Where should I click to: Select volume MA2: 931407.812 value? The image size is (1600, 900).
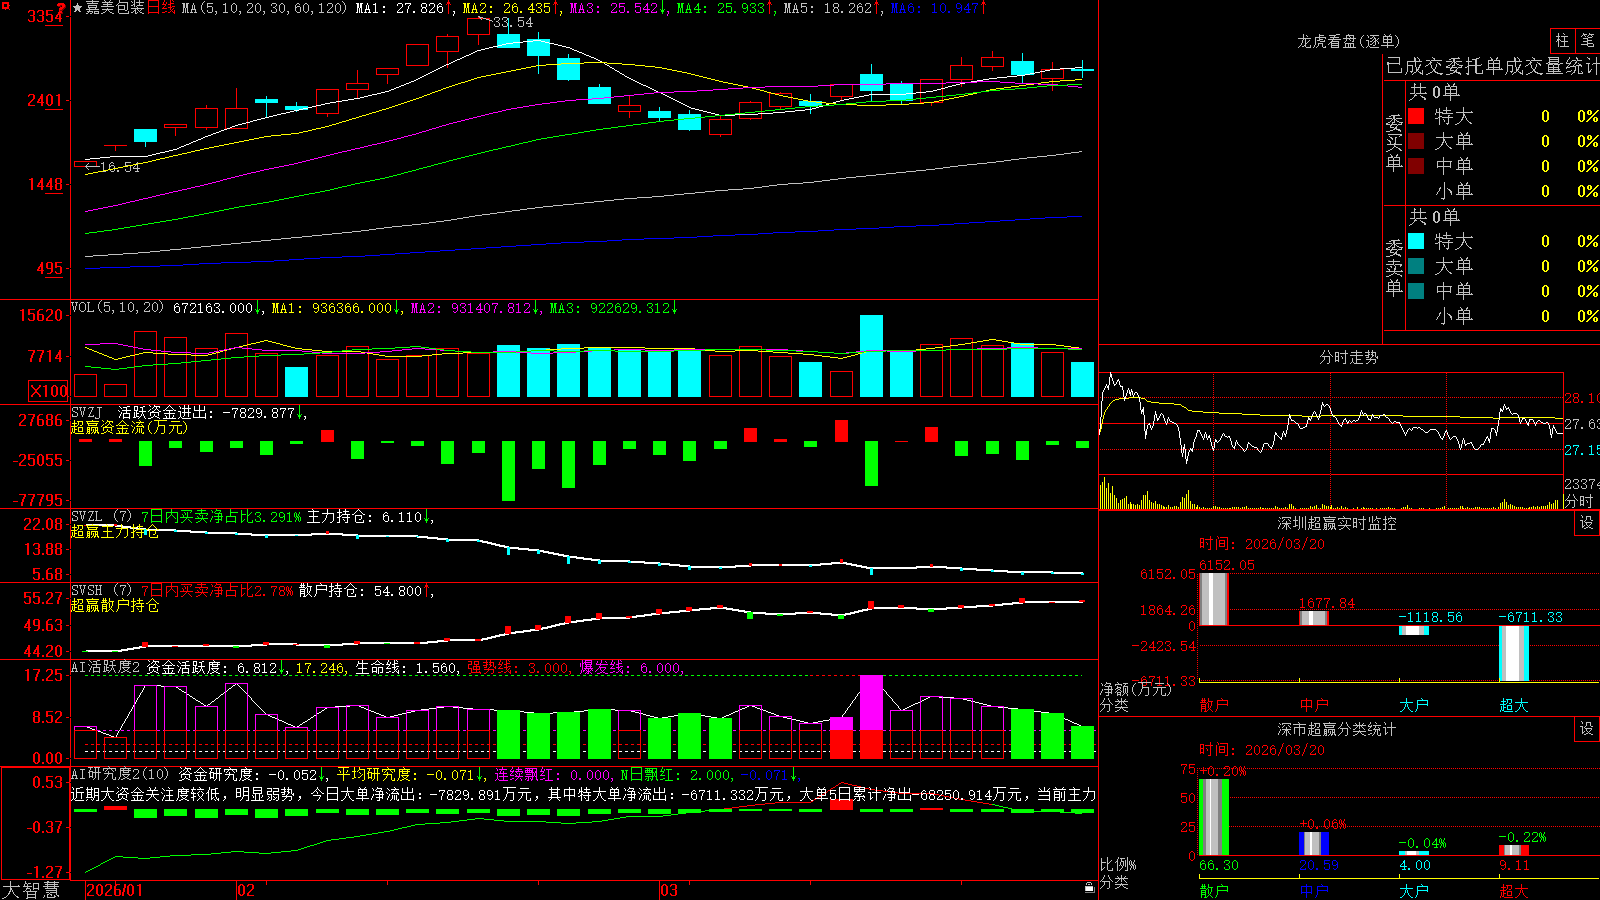click(475, 308)
